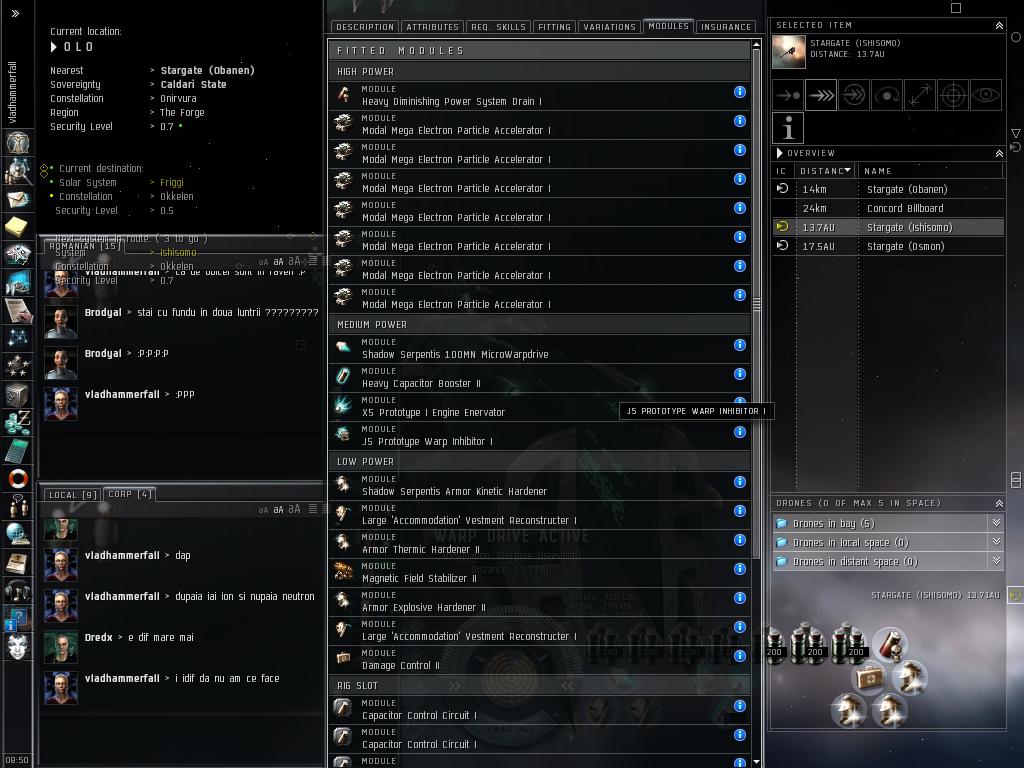Open the Jukebox headphones icon

[x=18, y=591]
